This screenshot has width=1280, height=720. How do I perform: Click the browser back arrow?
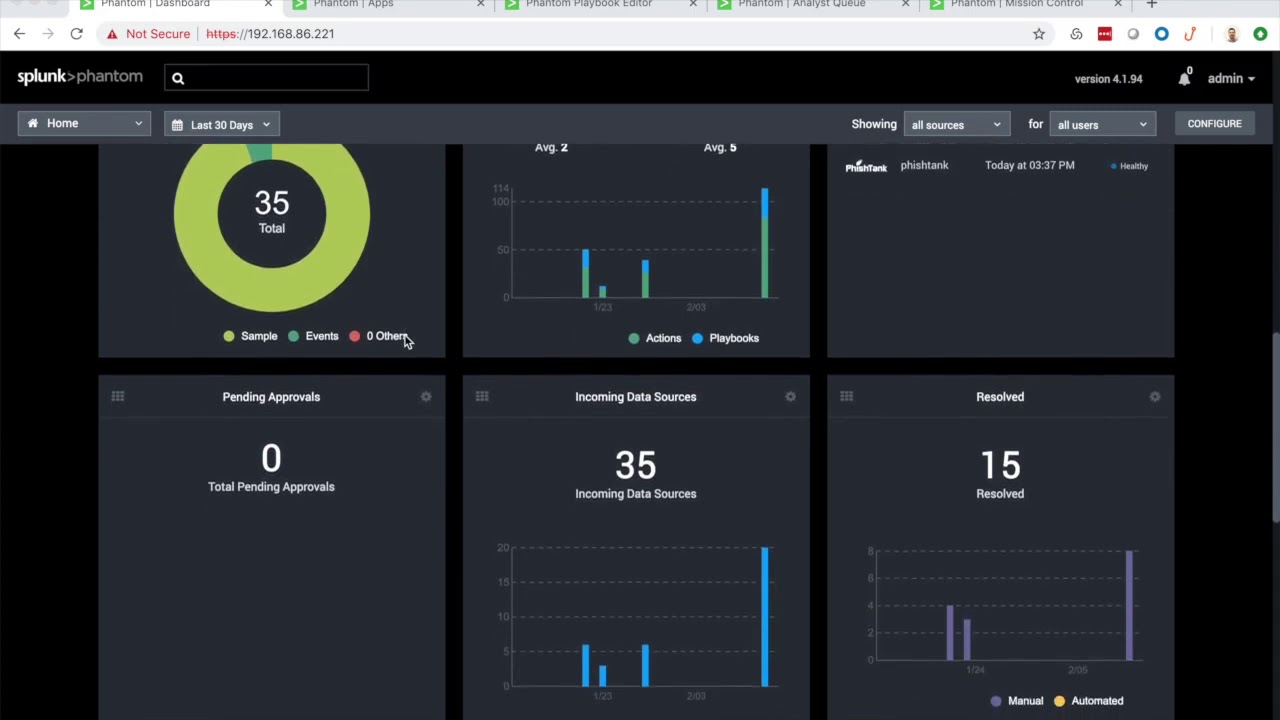[x=19, y=34]
